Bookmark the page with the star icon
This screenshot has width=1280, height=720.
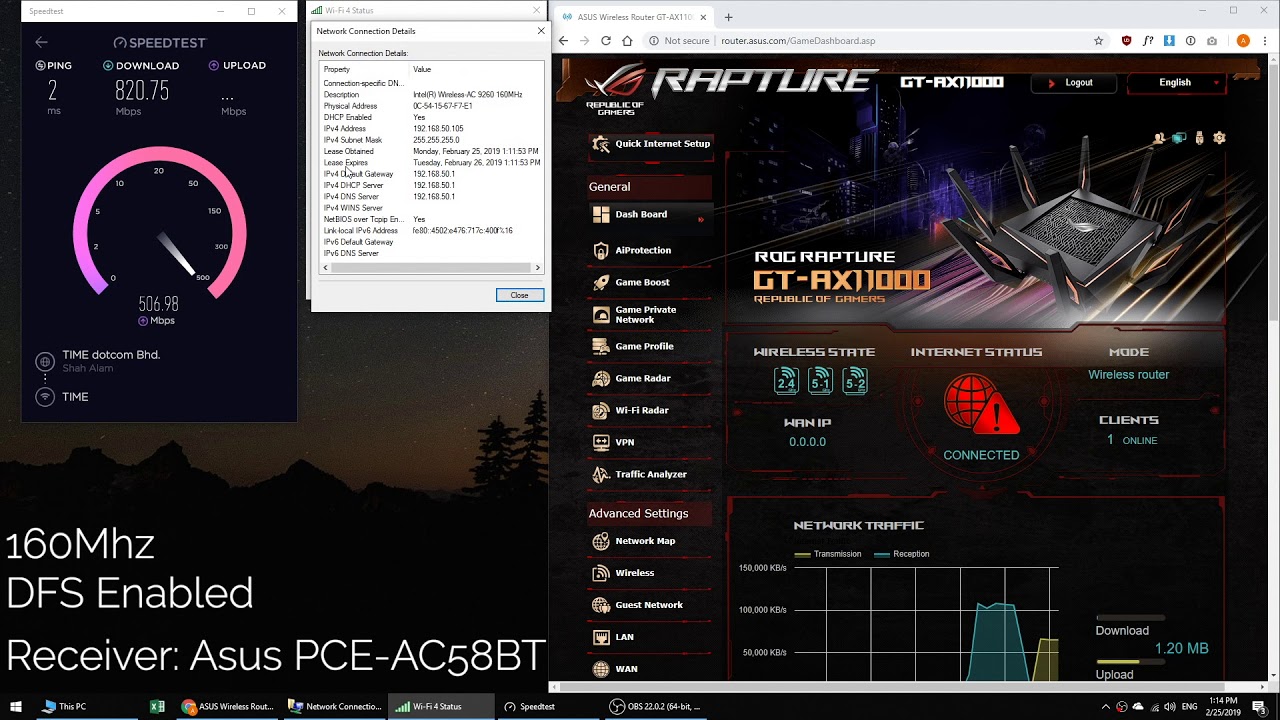click(1099, 41)
